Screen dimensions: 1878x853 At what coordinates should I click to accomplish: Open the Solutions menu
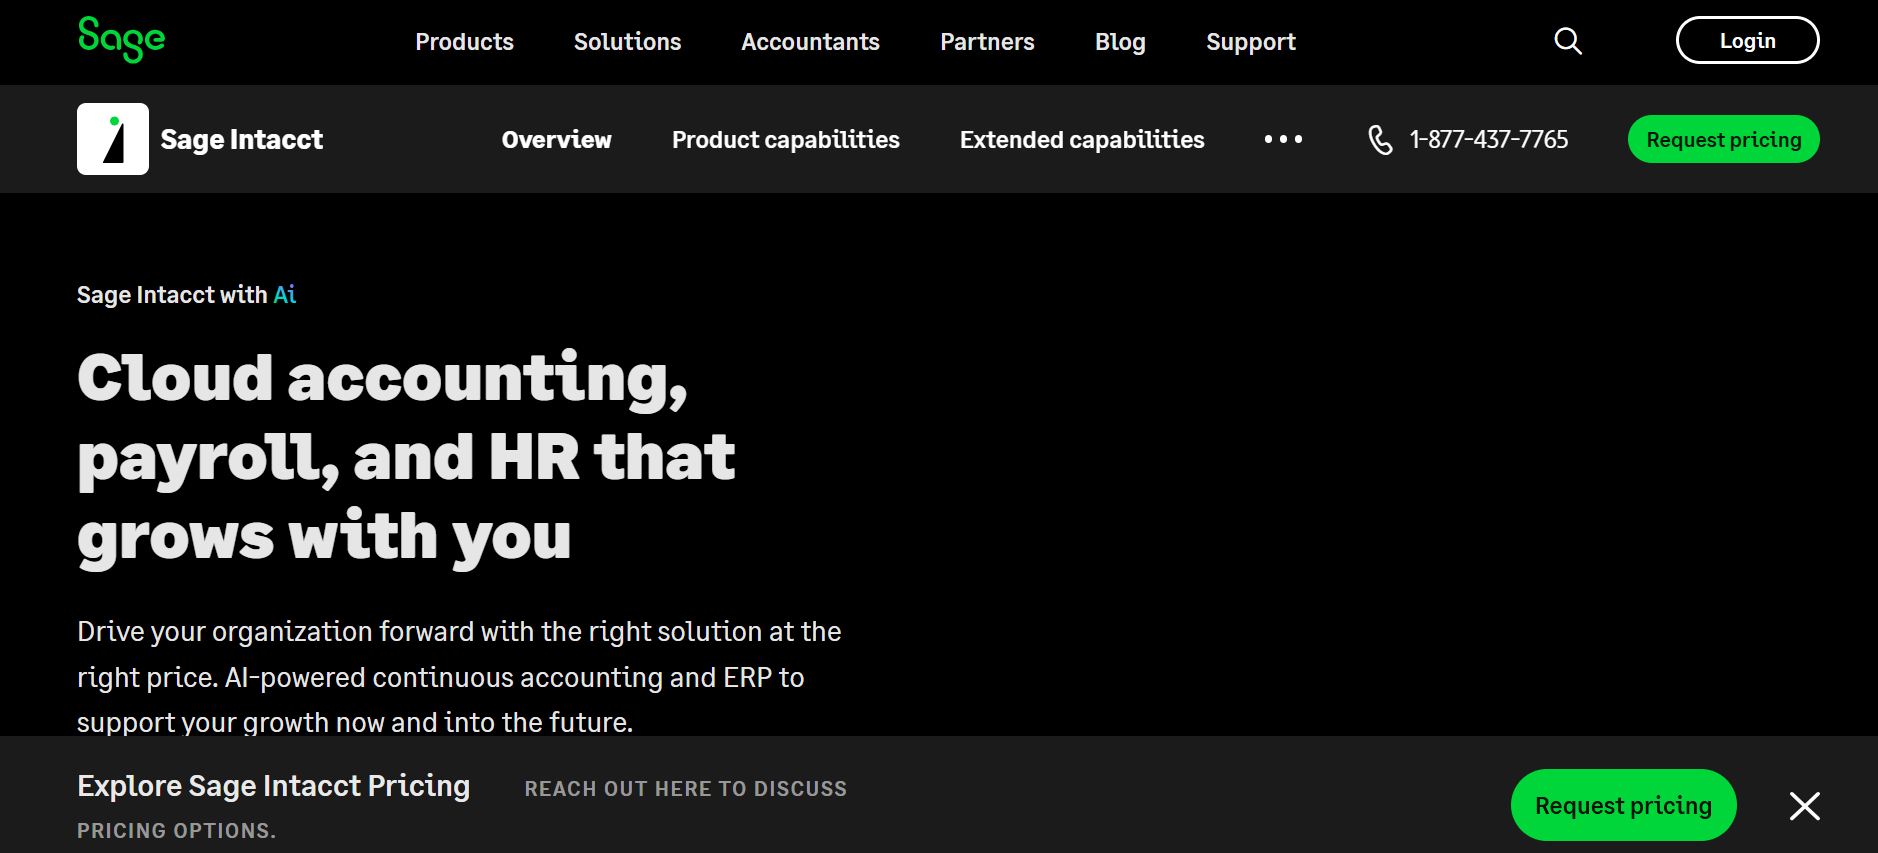(x=627, y=42)
